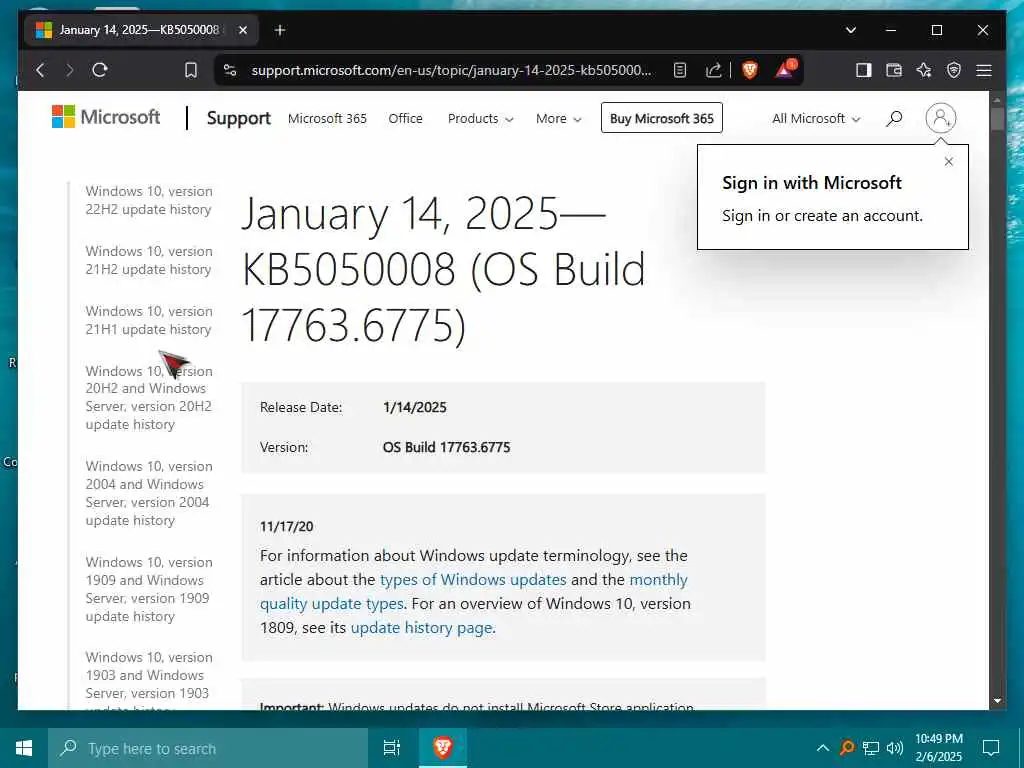Screen dimensions: 1024x768
Task: Open Windows 10 version 21H2 update history
Action: [149, 261]
